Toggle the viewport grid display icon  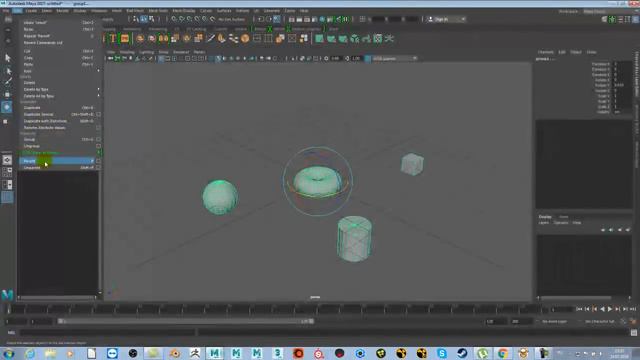(x=161, y=58)
